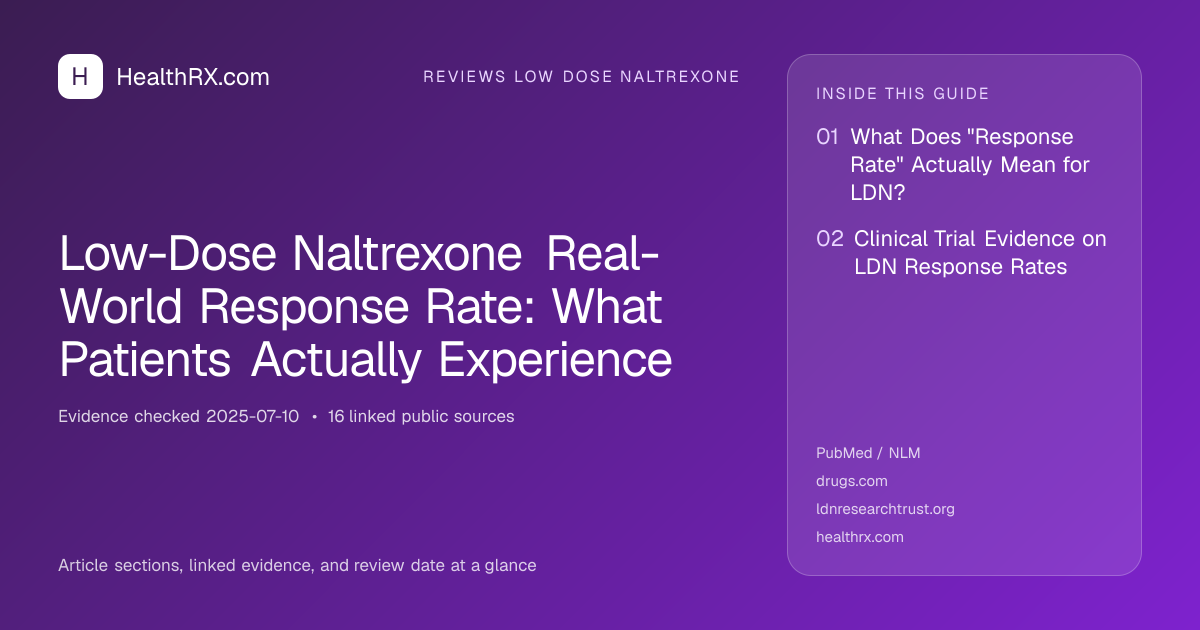Click the 'INSIDE THIS GUIDE' heading

[x=903, y=94]
